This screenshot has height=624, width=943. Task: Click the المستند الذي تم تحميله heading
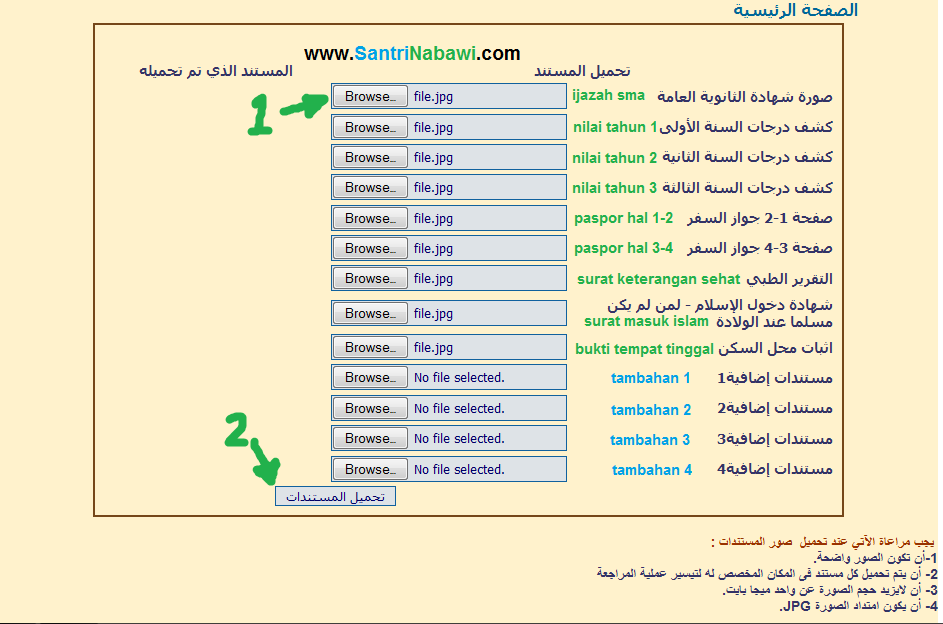click(x=216, y=71)
